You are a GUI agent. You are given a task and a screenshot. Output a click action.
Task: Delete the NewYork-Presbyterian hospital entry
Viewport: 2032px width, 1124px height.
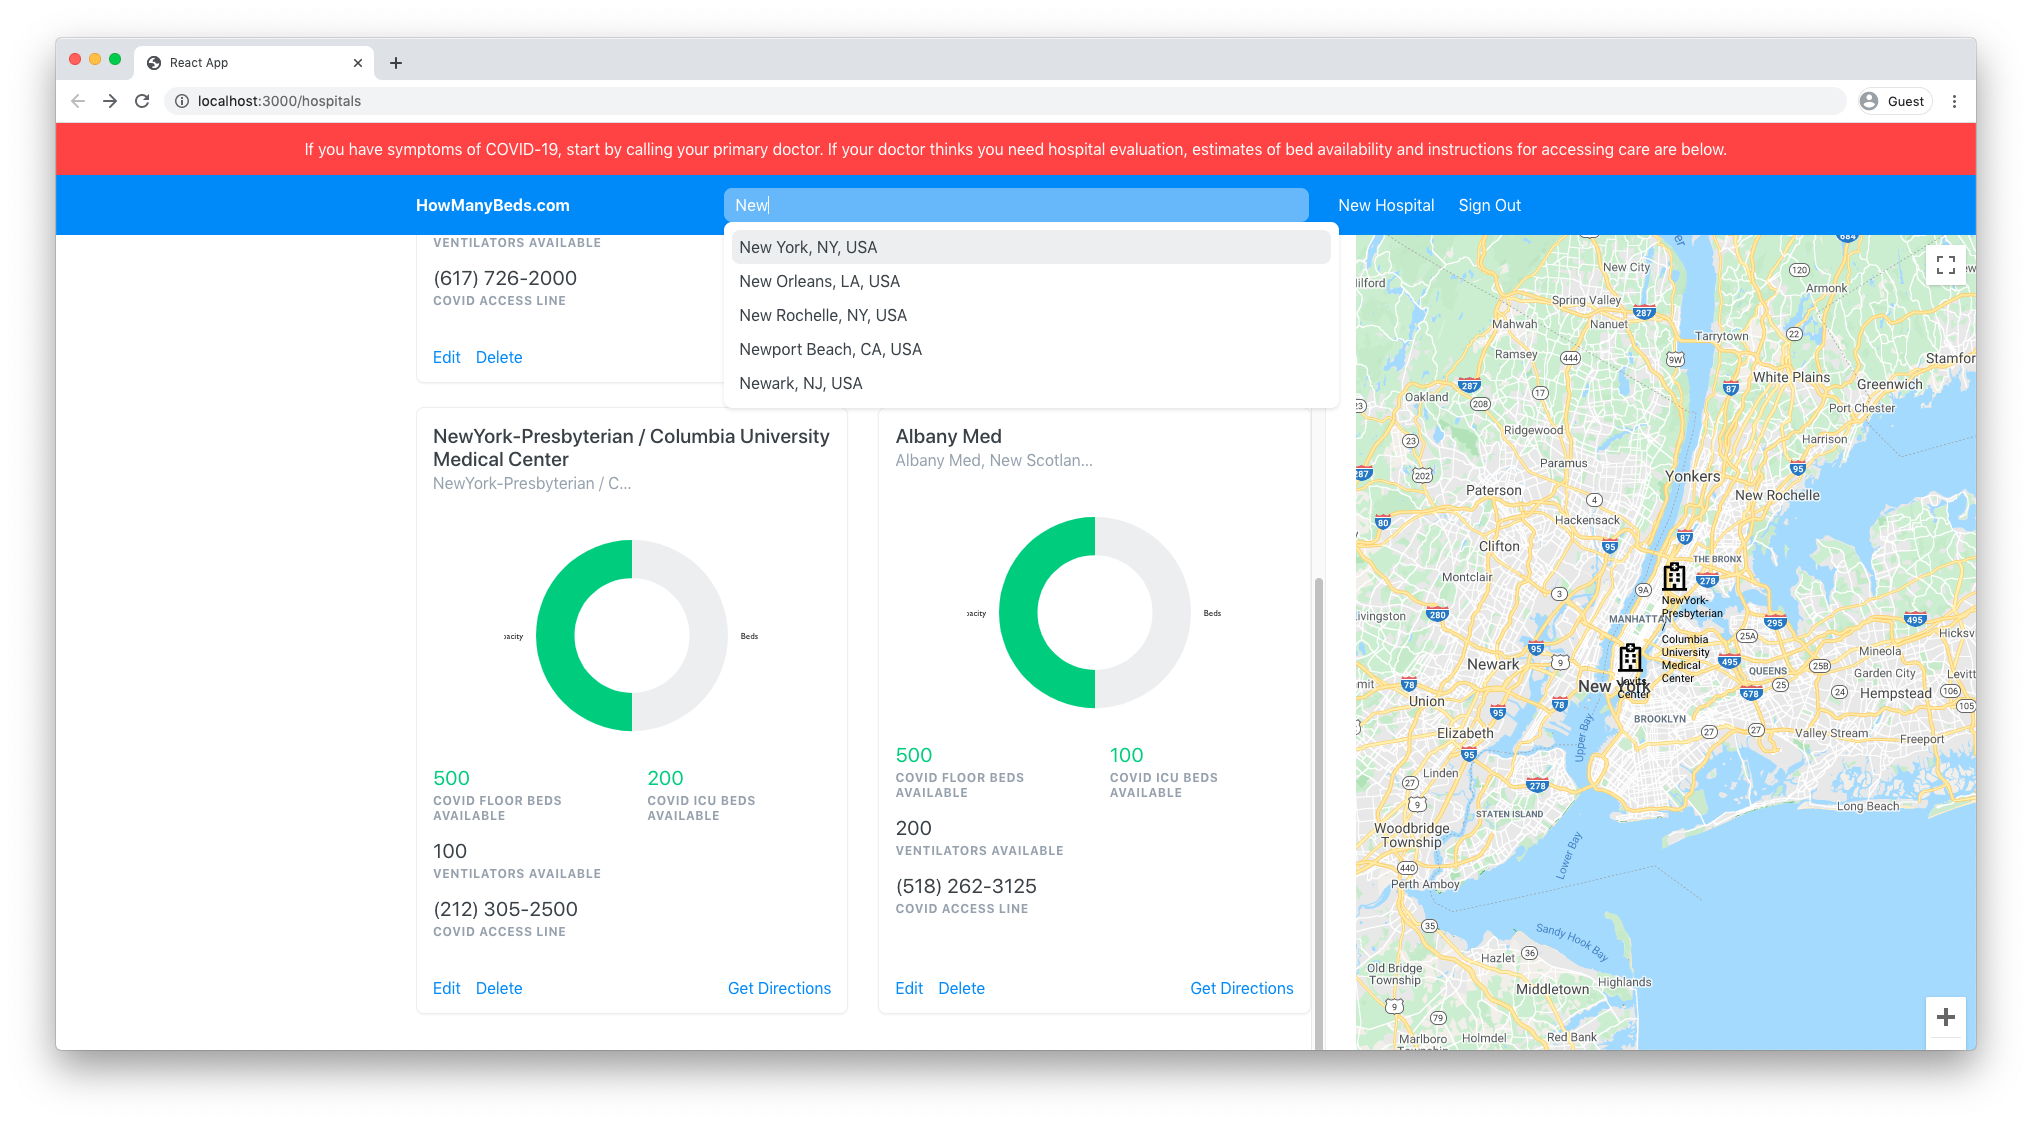tap(499, 988)
